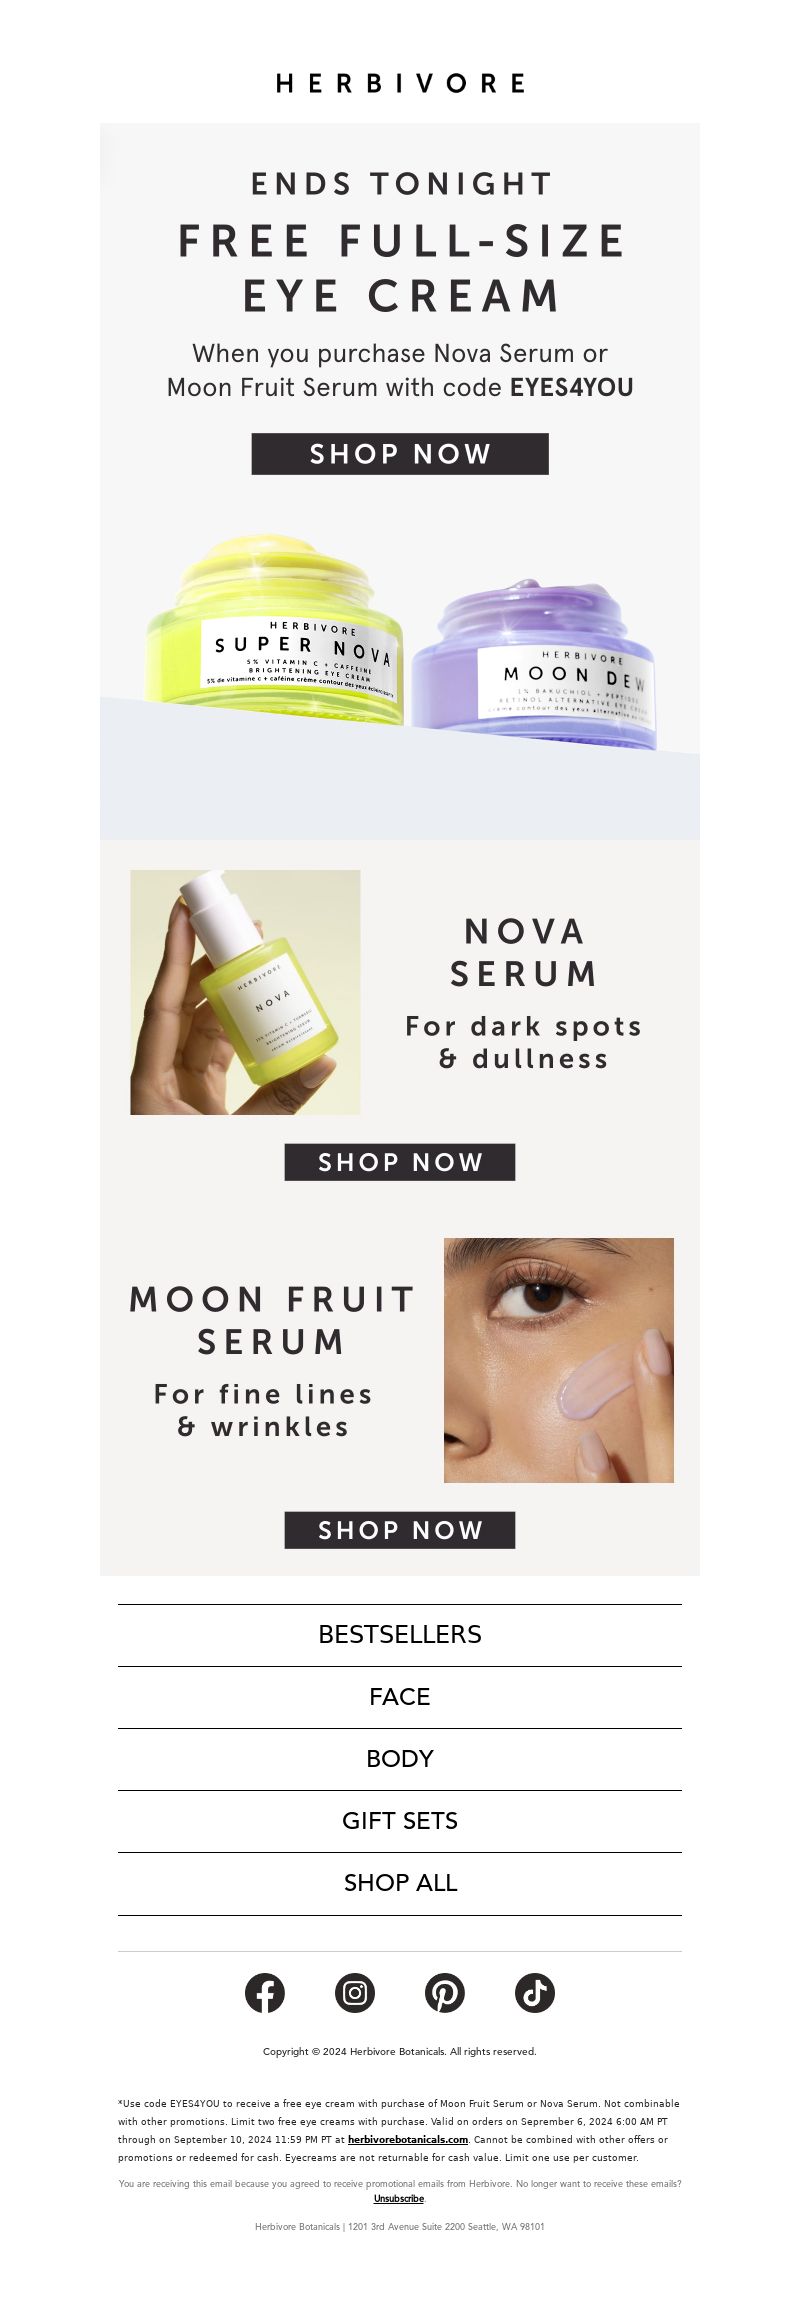
Task: Click Shop Now below Nova Serum
Action: click(x=400, y=1162)
